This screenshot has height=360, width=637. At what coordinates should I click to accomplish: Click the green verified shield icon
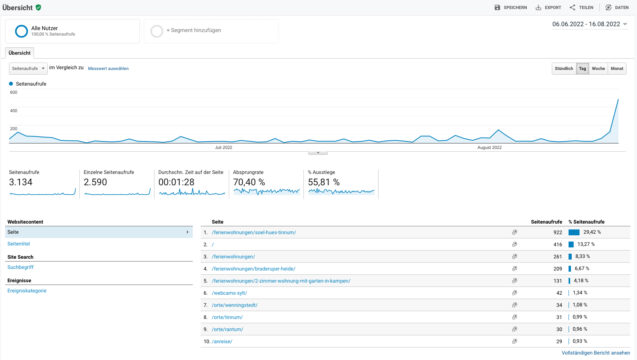pyautogui.click(x=38, y=7)
